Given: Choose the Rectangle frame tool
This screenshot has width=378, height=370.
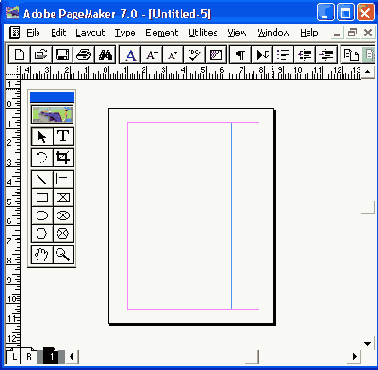Looking at the screenshot, I should click(x=63, y=198).
